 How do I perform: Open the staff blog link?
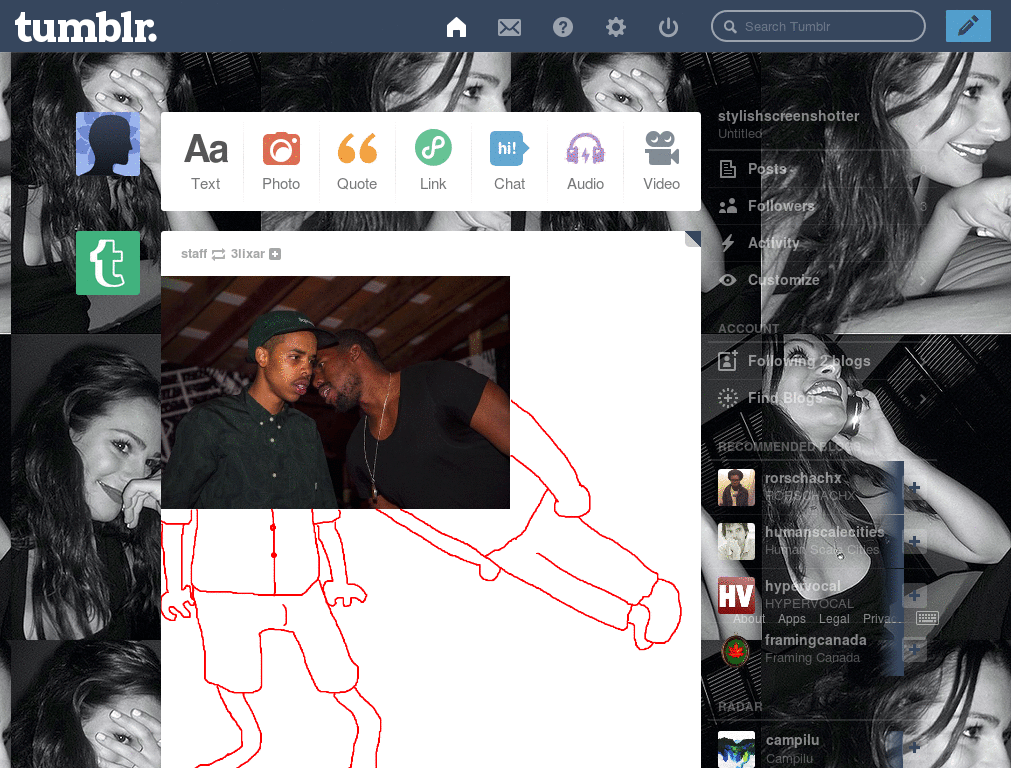coord(193,253)
